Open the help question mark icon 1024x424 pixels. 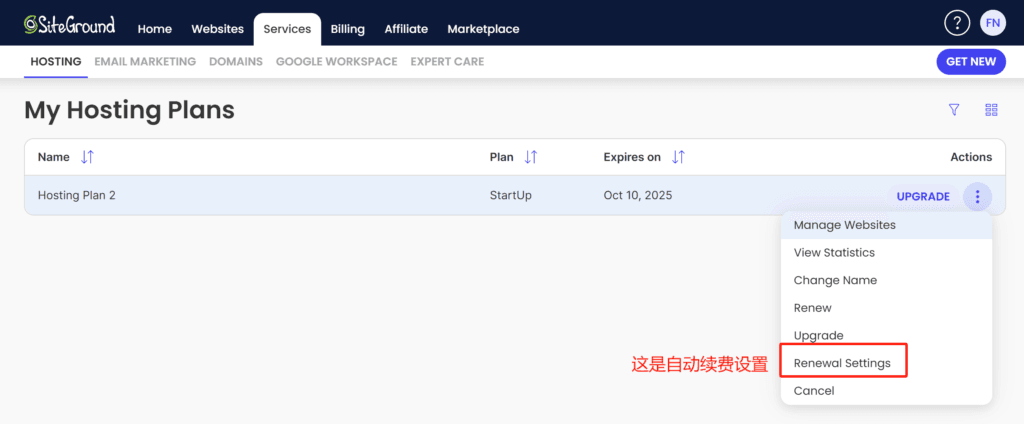[957, 23]
